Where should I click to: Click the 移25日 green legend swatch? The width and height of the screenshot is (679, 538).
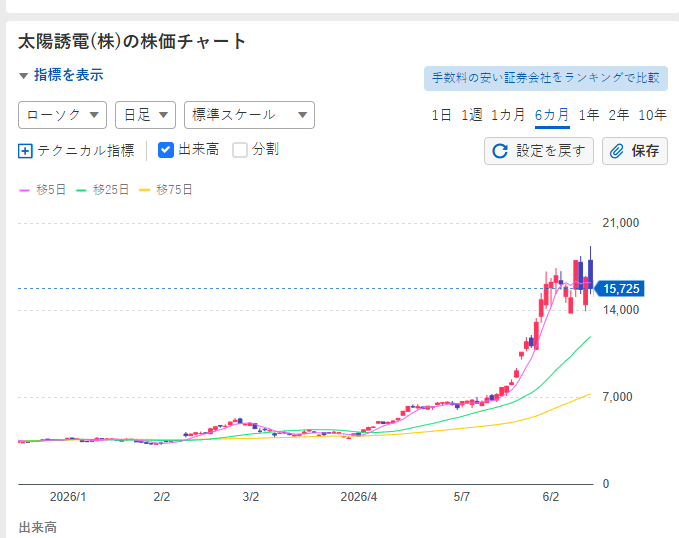[x=81, y=190]
